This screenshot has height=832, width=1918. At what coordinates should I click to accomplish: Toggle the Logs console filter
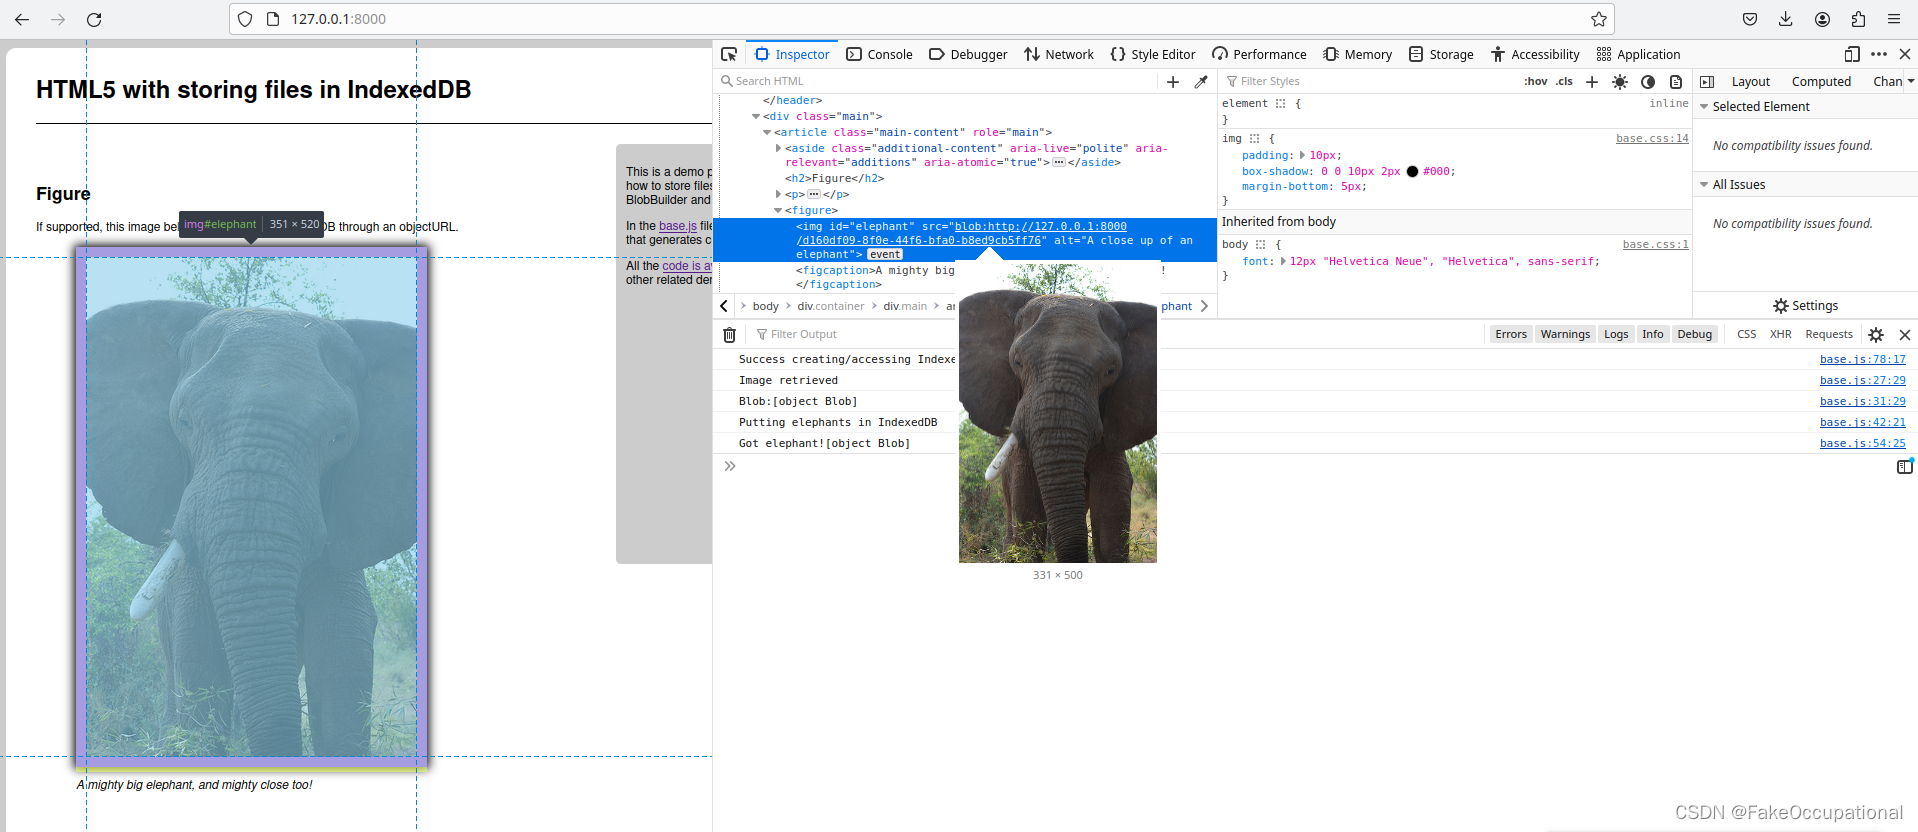(1616, 334)
